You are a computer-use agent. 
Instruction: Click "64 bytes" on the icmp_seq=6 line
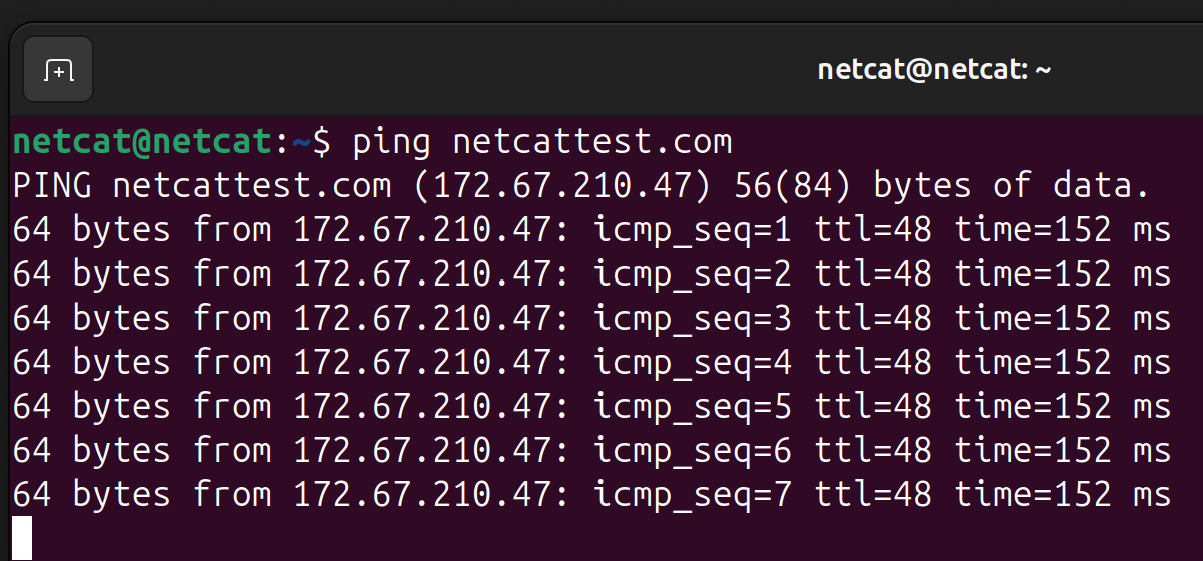tap(92, 450)
